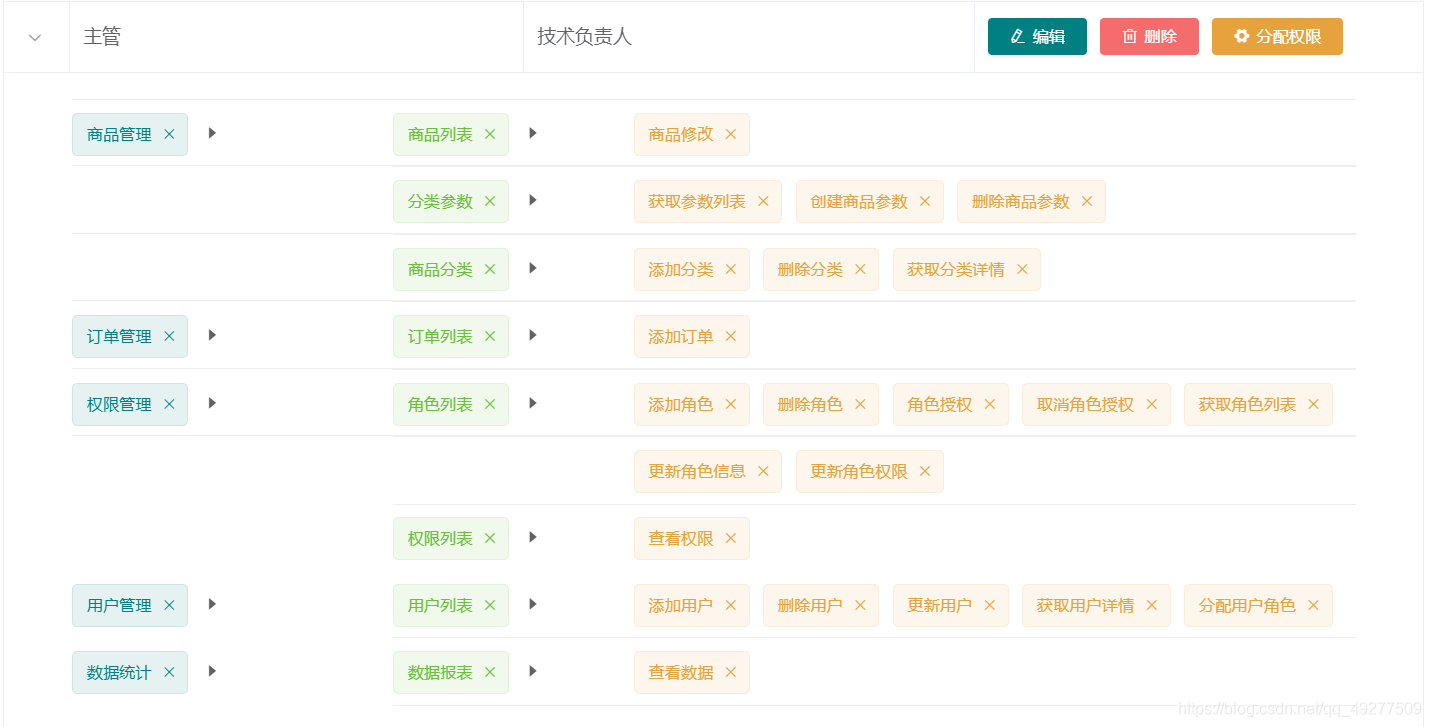
Task: Collapse the row using the top-left chevron
Action: coord(35,36)
